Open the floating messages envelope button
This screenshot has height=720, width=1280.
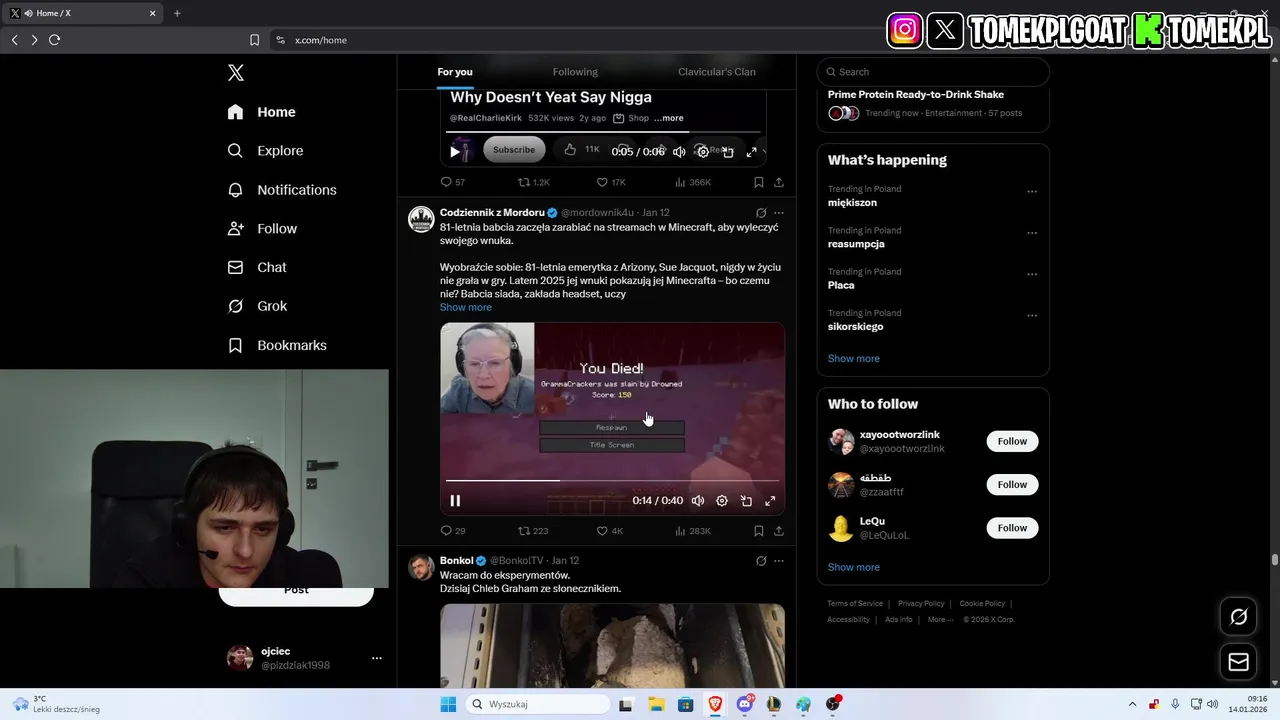tap(1238, 662)
